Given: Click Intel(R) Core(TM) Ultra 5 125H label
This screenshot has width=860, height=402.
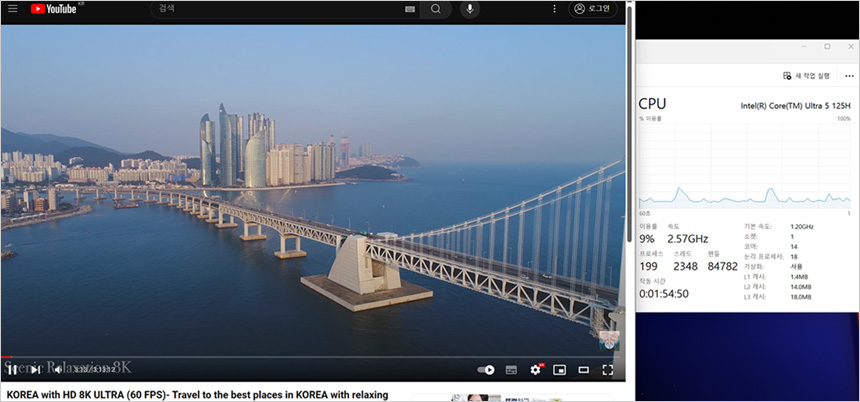Looking at the screenshot, I should (x=795, y=106).
